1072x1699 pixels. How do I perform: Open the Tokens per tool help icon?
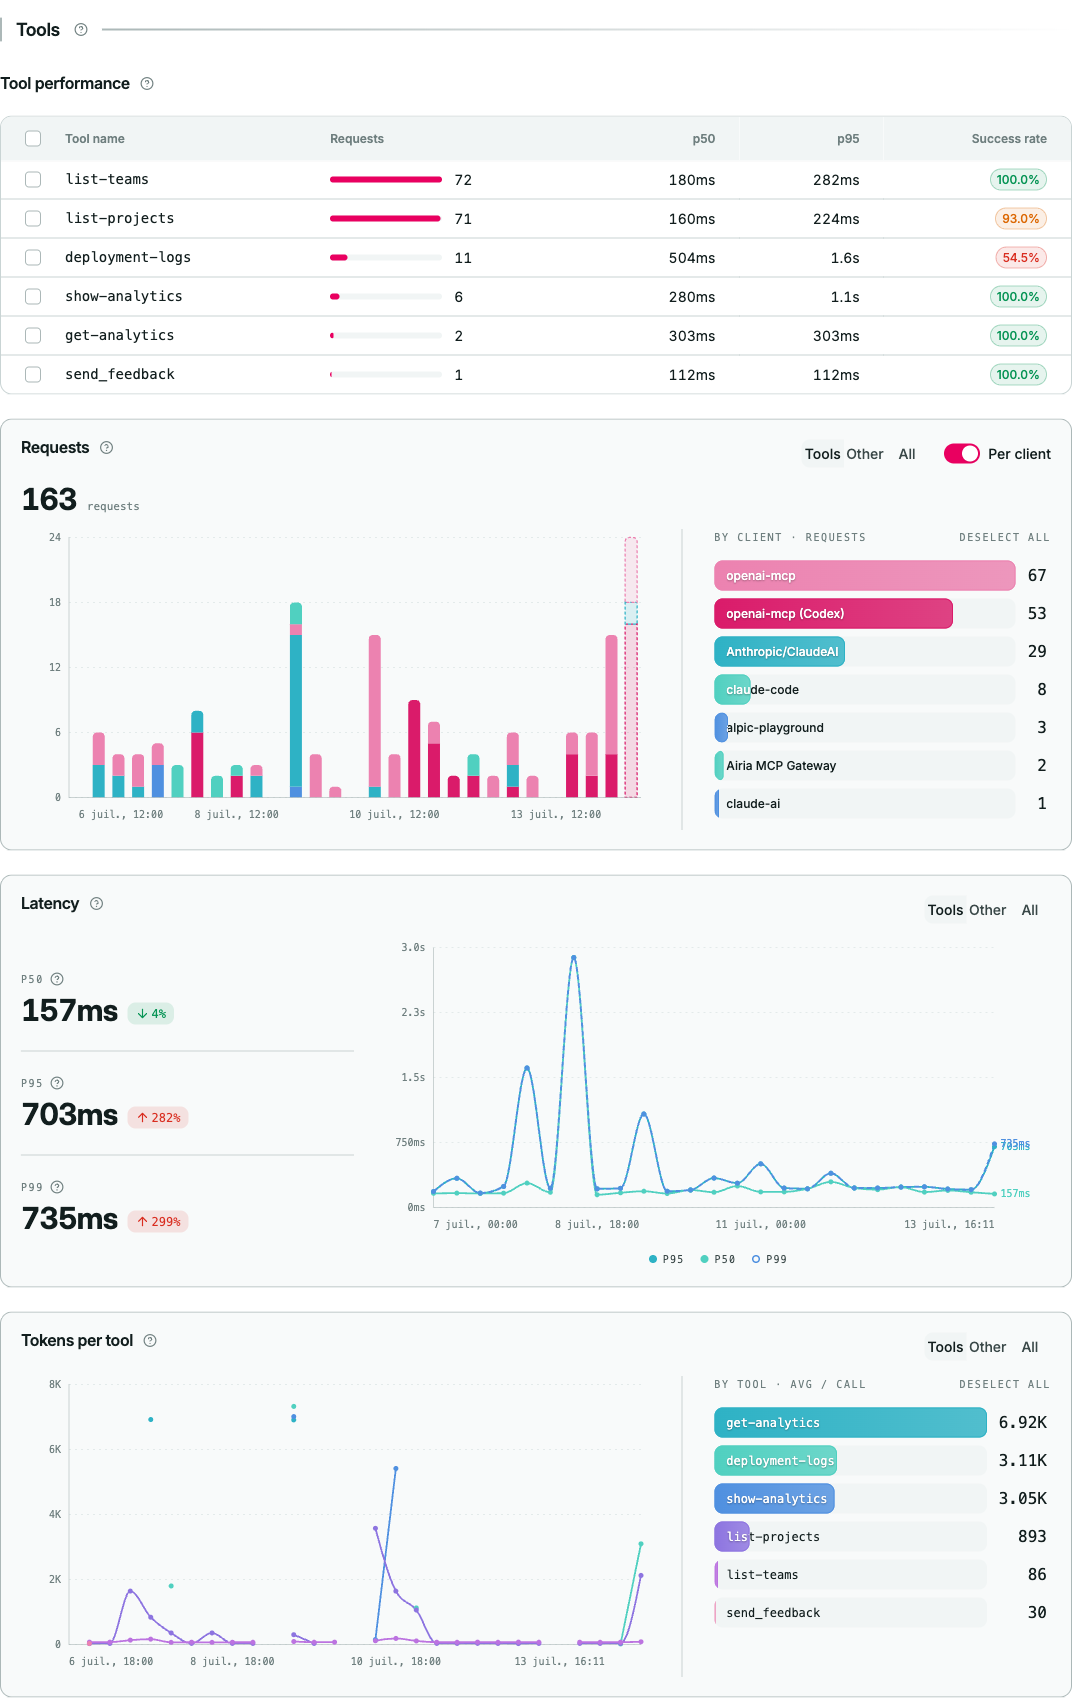click(150, 1341)
